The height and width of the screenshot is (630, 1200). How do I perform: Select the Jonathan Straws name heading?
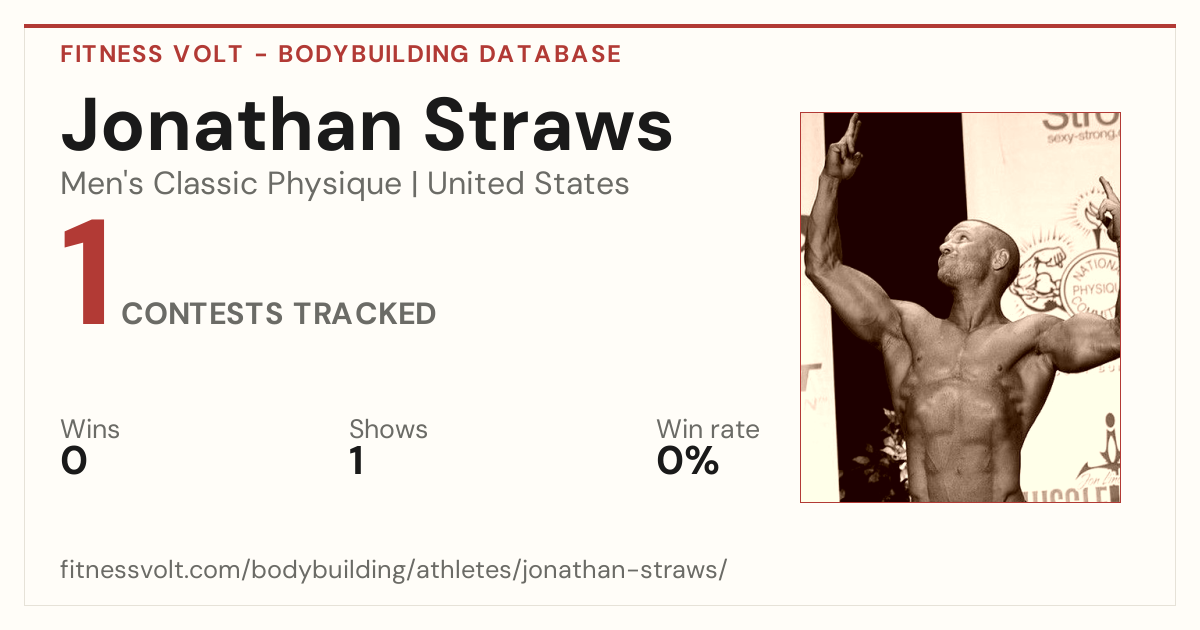point(366,125)
